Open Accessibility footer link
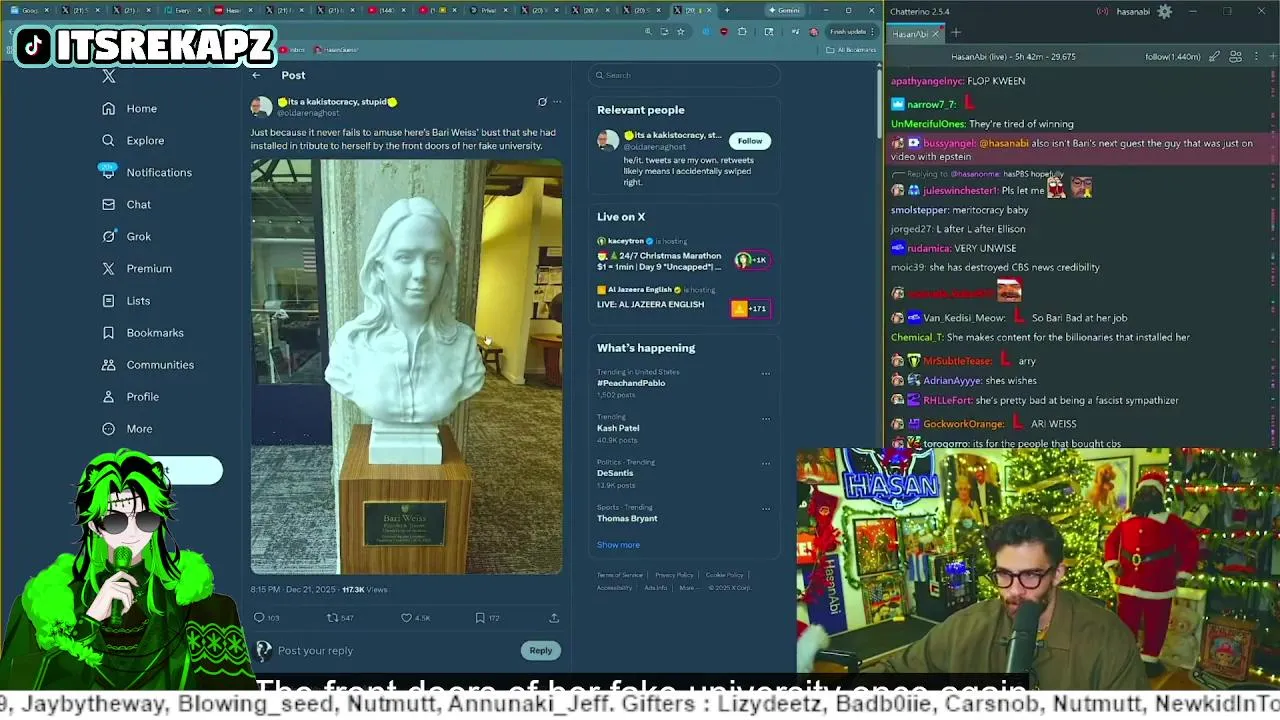The width and height of the screenshot is (1280, 720). point(614,588)
